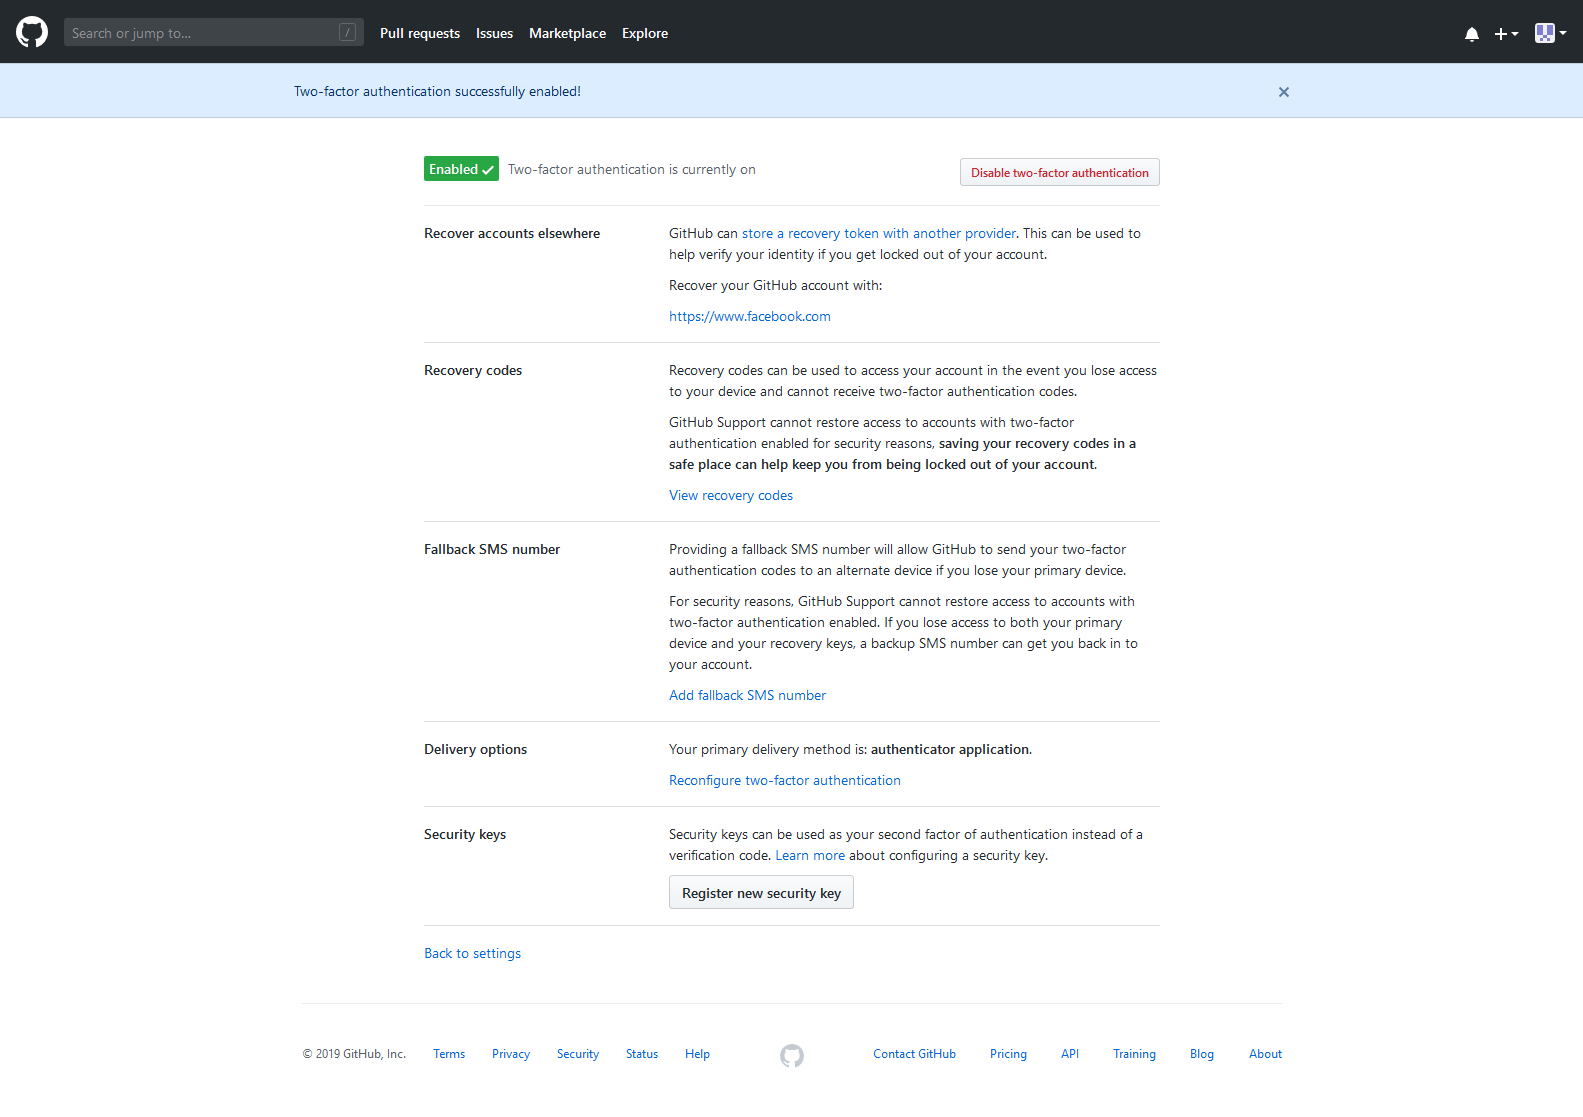The width and height of the screenshot is (1583, 1117).
Task: Open the notifications bell
Action: 1471,34
